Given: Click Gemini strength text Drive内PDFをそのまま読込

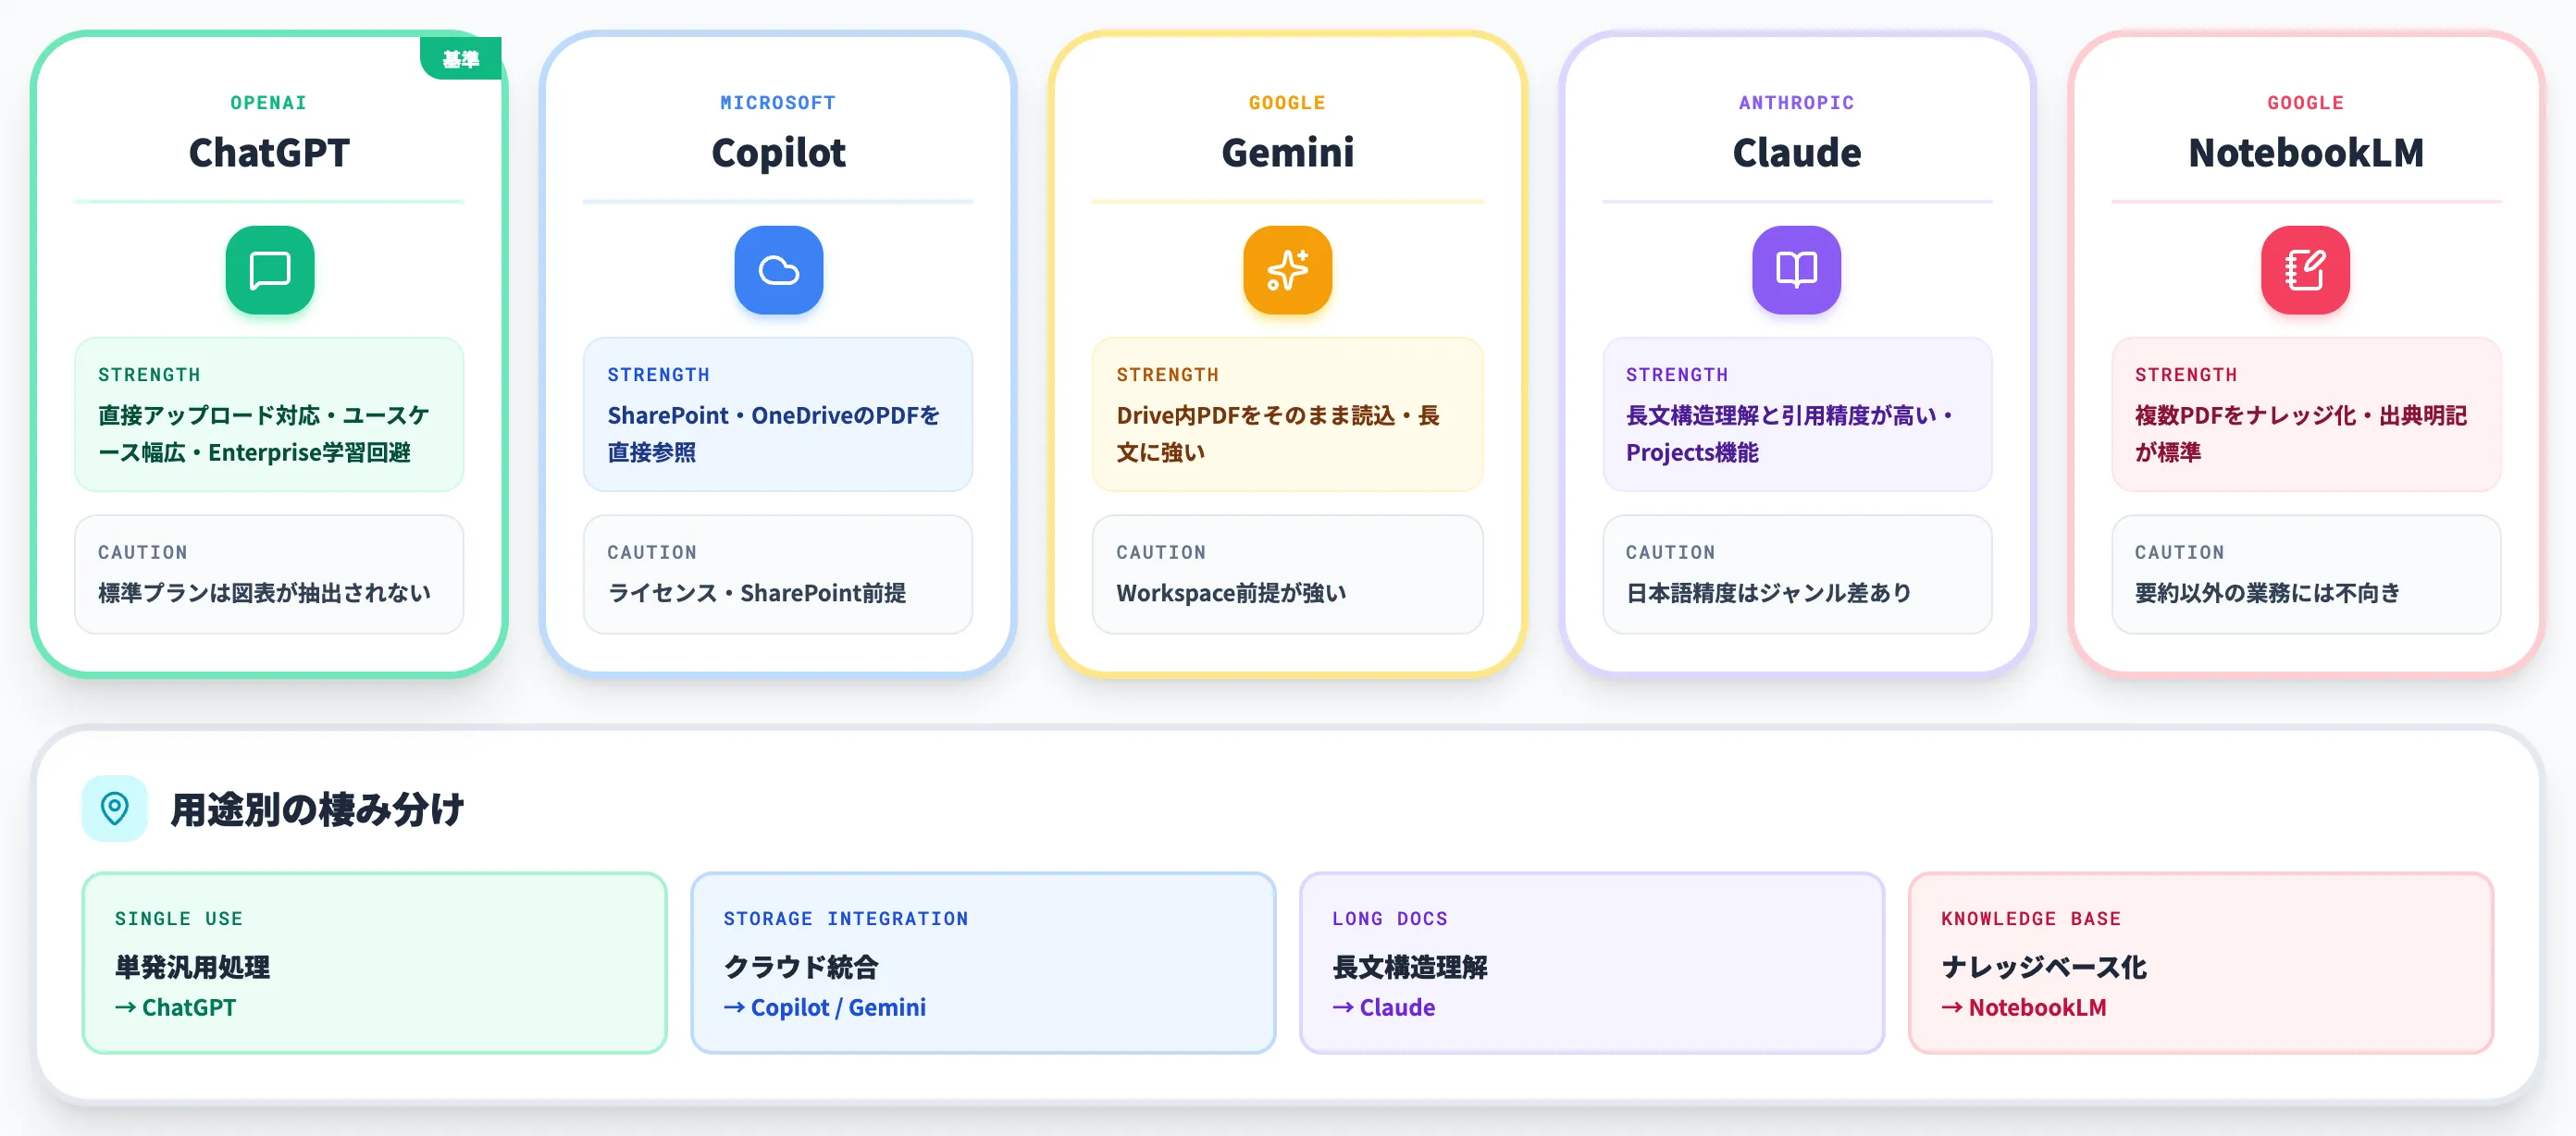Looking at the screenshot, I should (x=1255, y=415).
